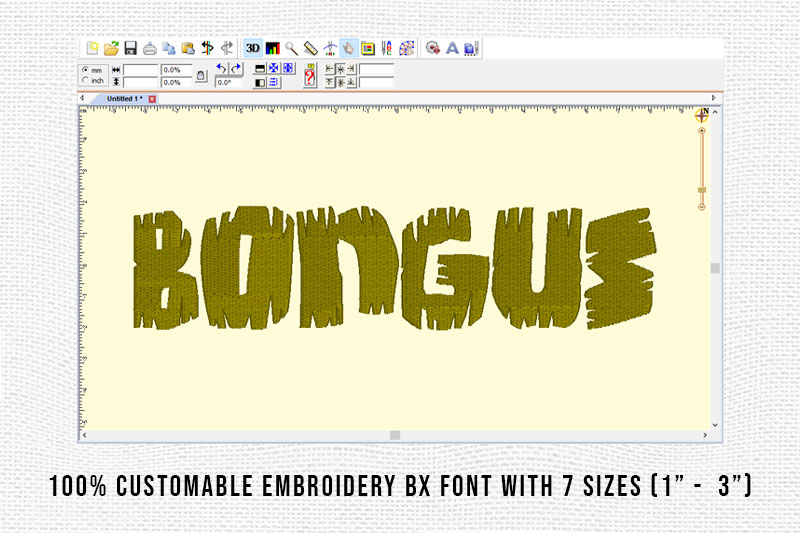Open a file with the folder icon
Viewport: 800px width, 533px height.
(111, 48)
